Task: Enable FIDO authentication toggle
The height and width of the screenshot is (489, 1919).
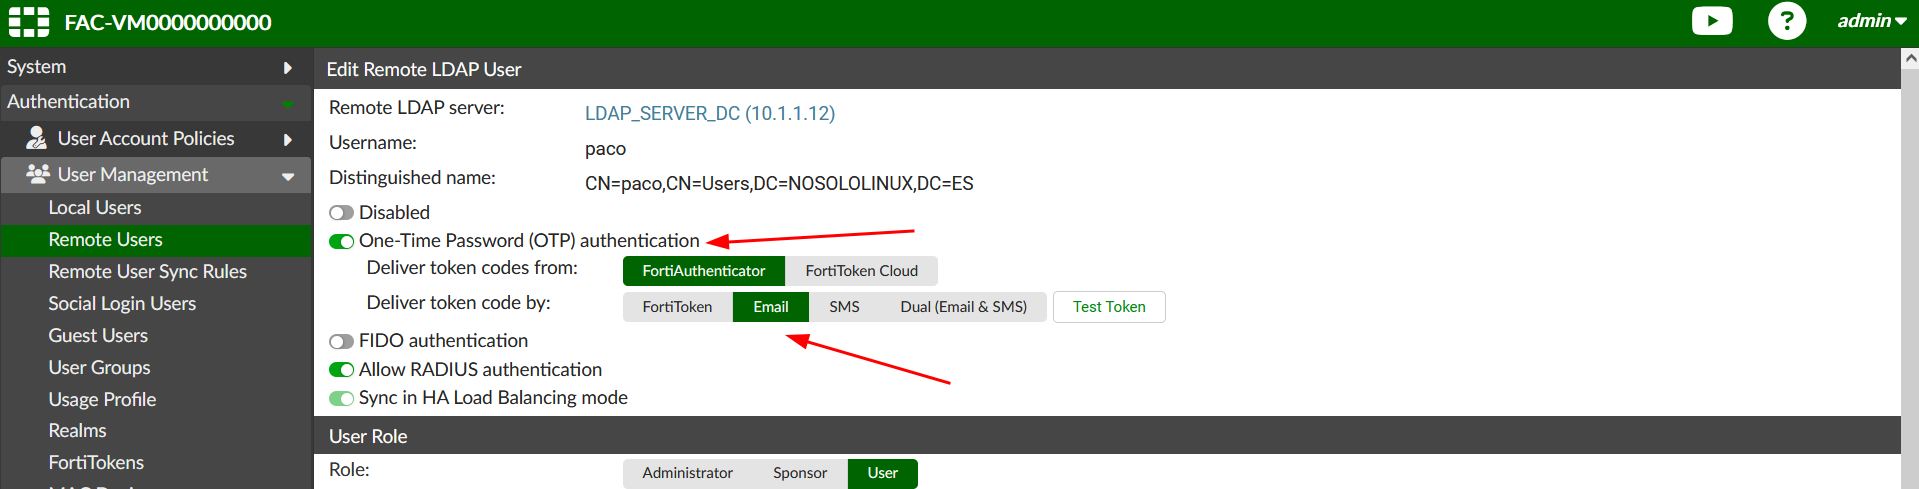Action: click(341, 342)
